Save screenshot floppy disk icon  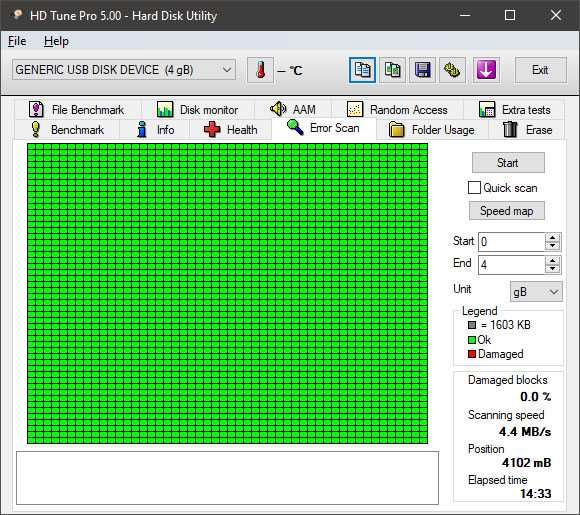422,70
